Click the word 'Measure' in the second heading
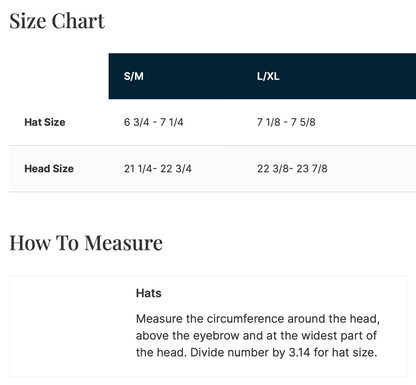The height and width of the screenshot is (385, 416). point(123,243)
